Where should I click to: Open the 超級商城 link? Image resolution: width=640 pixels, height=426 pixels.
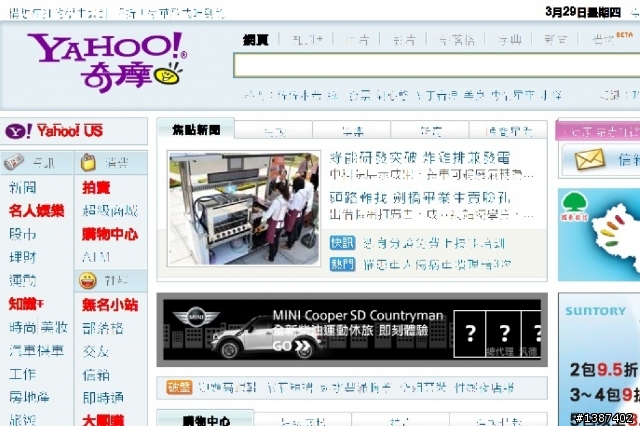(x=110, y=211)
